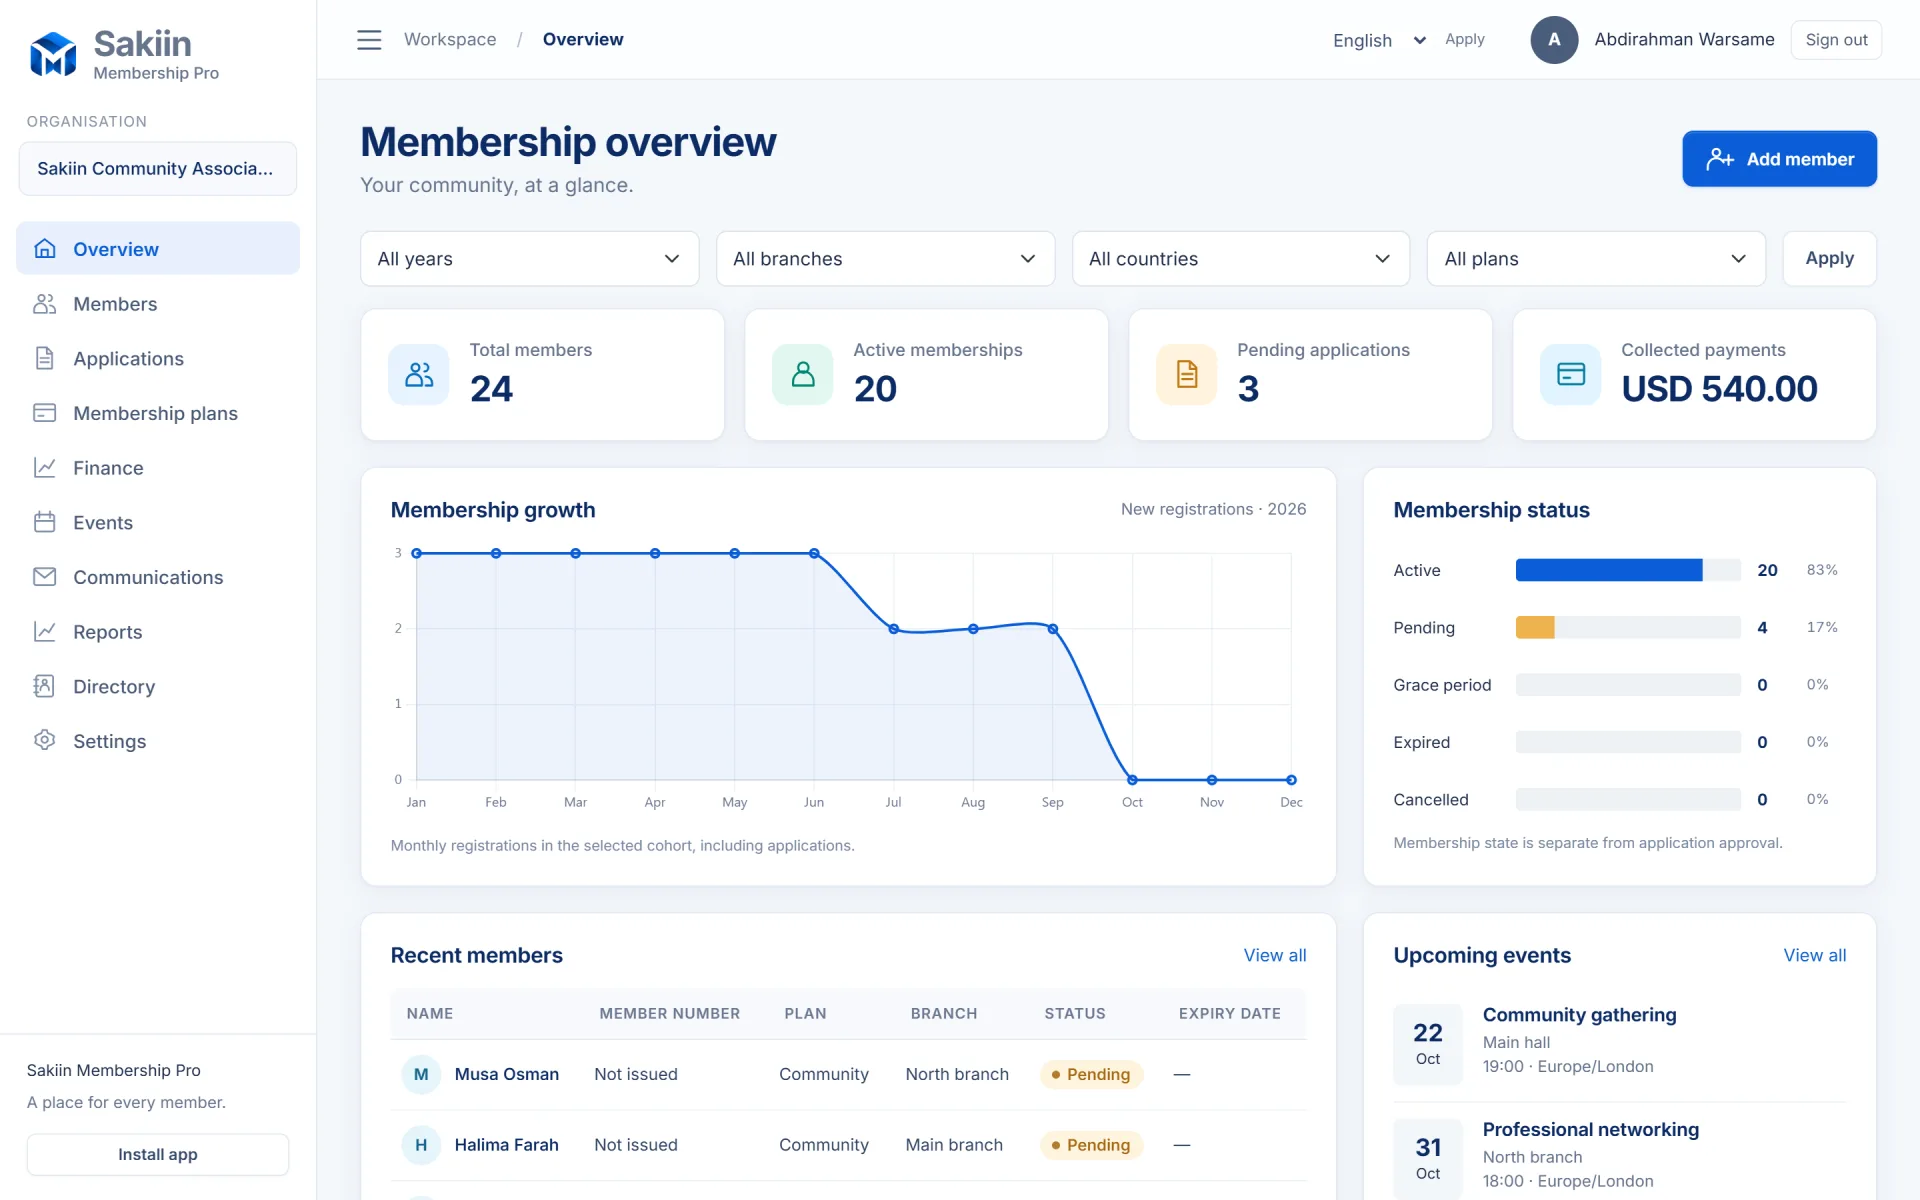Open the Sakiin Community Association organisation selector
Viewport: 1920px width, 1200px height.
tap(158, 169)
